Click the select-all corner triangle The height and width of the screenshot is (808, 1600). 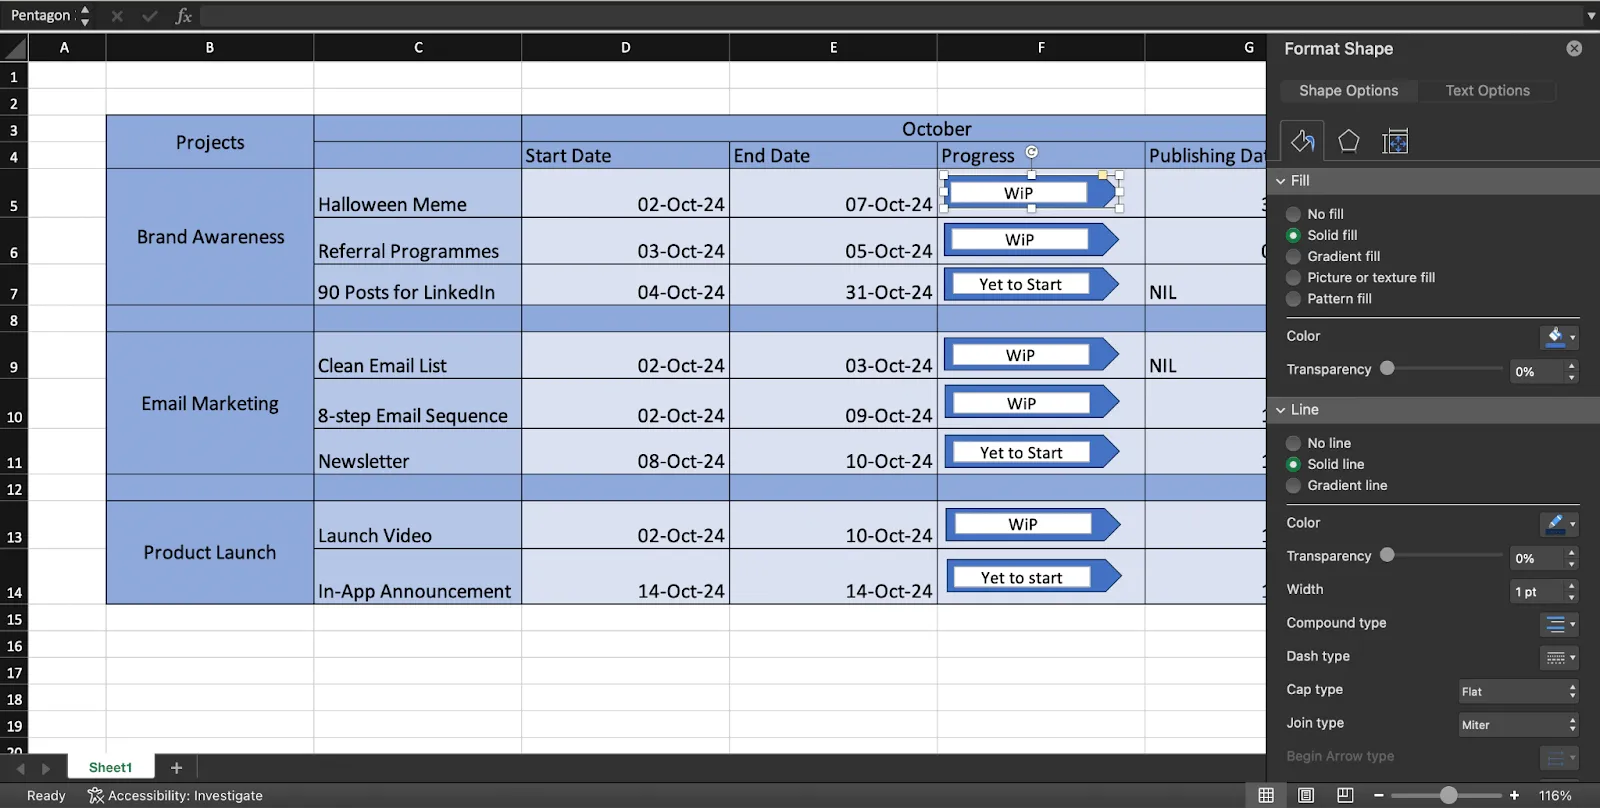14,47
